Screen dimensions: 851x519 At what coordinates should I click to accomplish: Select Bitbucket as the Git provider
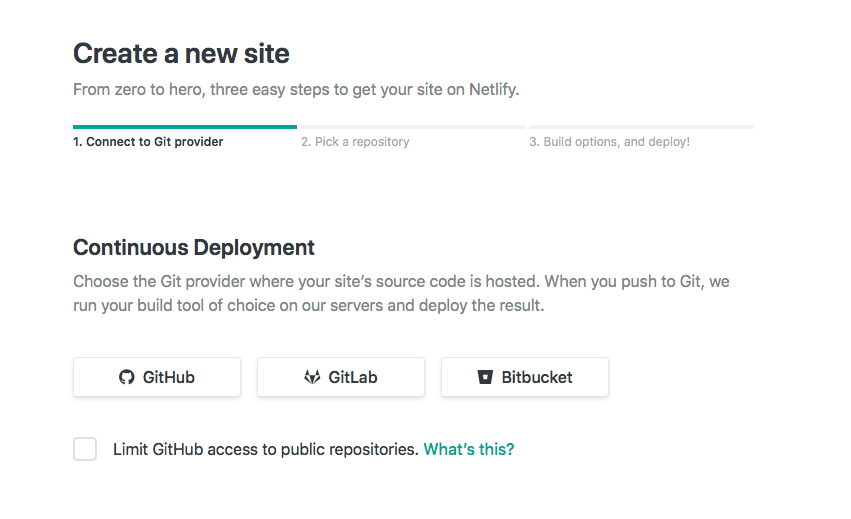[525, 377]
